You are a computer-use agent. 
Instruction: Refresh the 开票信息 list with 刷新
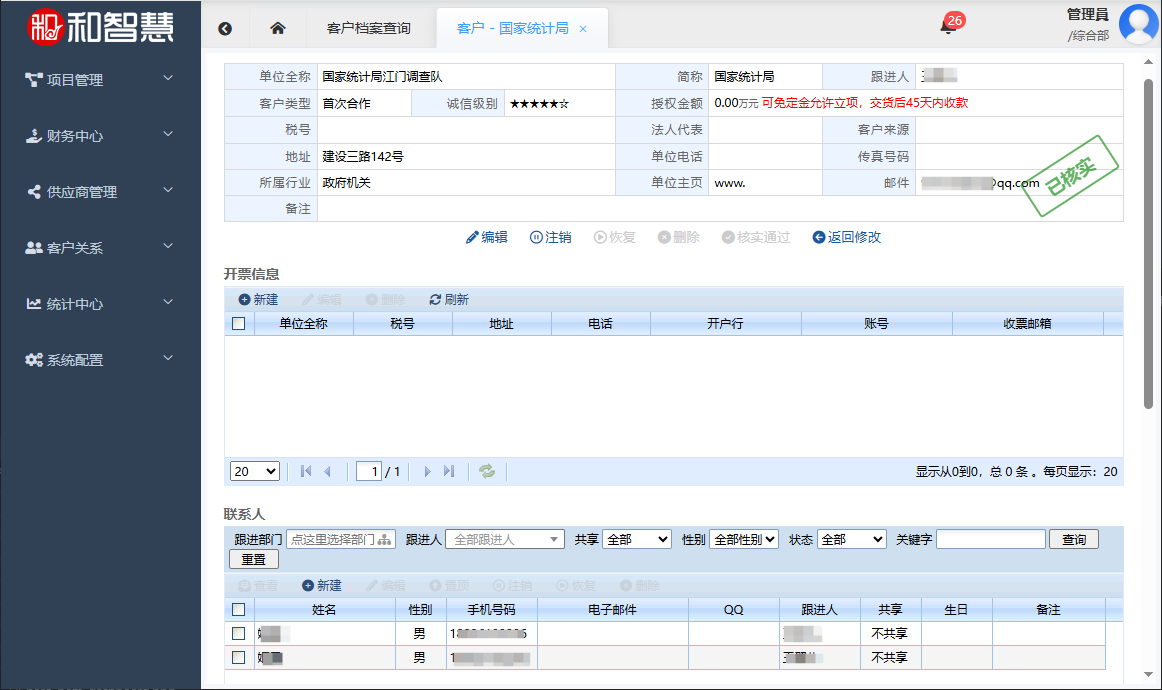tap(449, 299)
